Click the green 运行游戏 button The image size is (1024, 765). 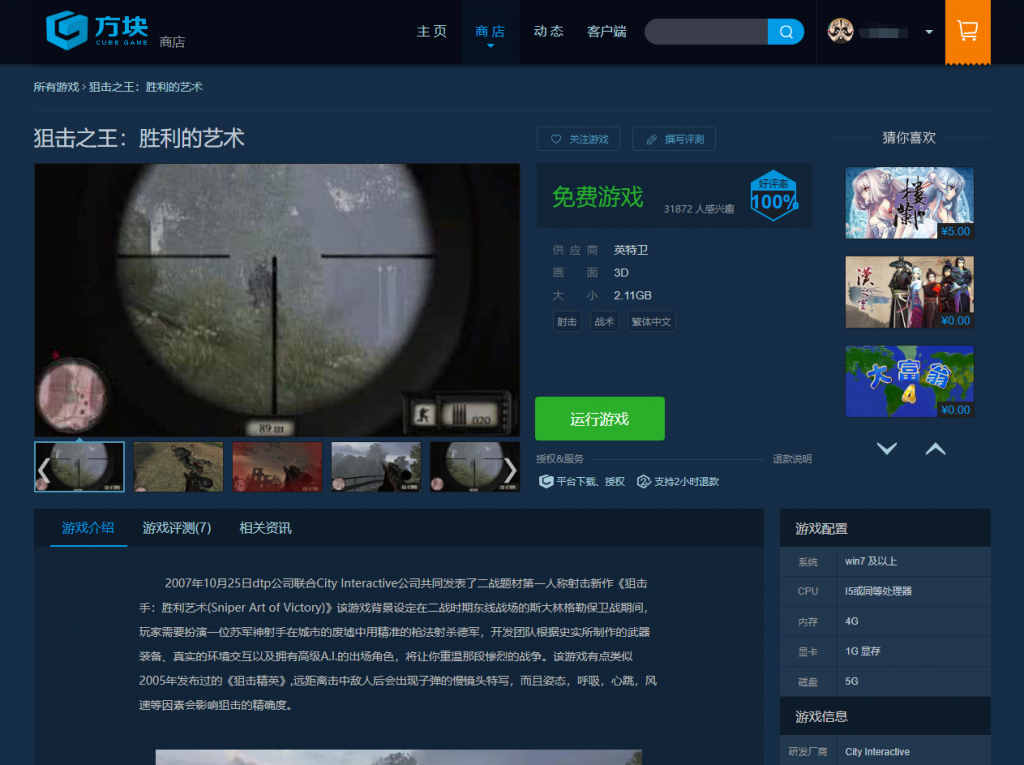tap(600, 419)
